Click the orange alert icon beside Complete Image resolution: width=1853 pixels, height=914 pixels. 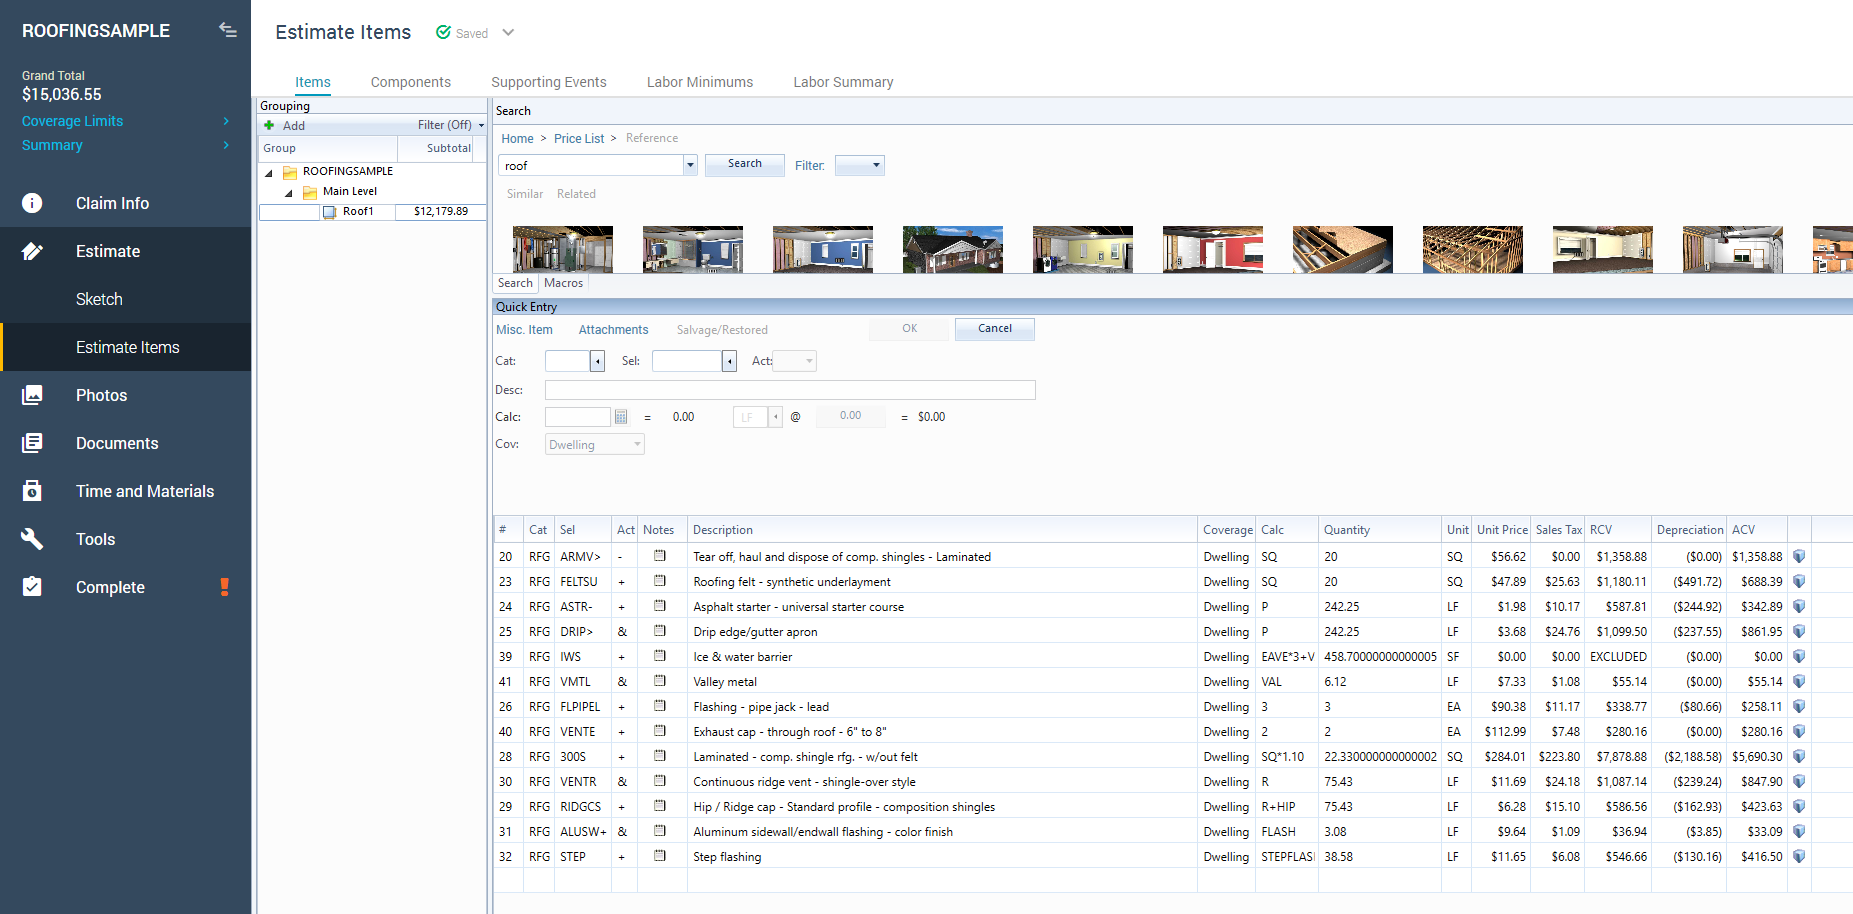(225, 587)
